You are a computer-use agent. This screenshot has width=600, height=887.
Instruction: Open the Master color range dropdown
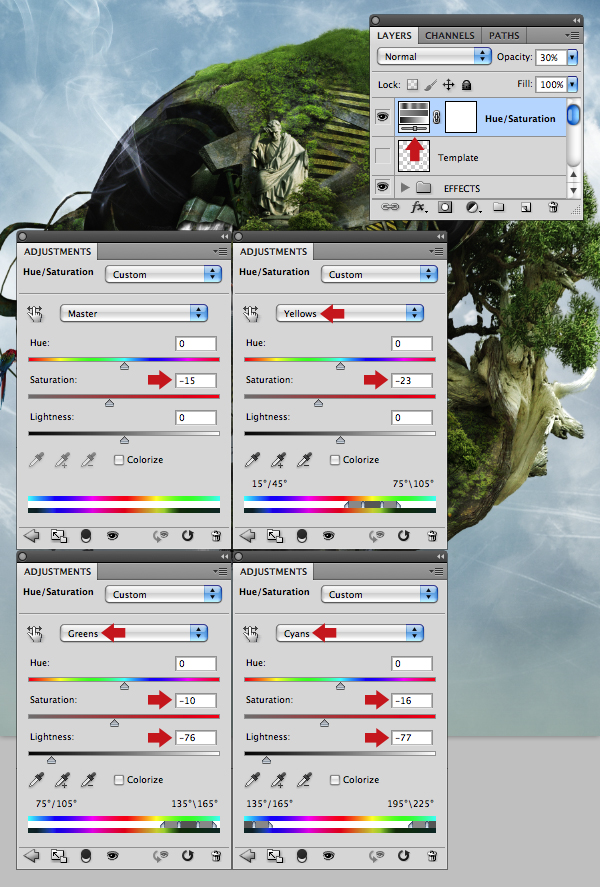click(x=133, y=313)
